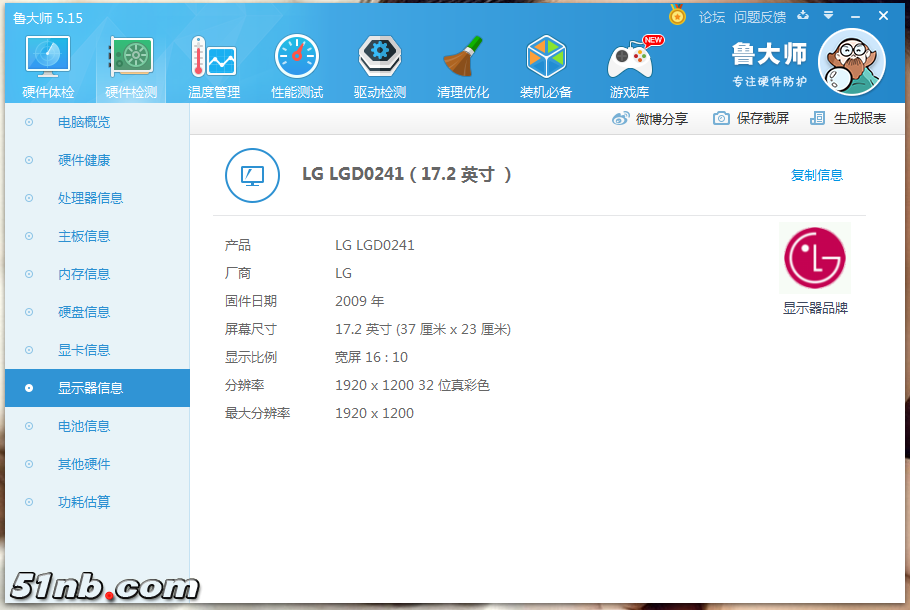
Task: Open 显卡信息 graphics card section
Action: point(84,350)
